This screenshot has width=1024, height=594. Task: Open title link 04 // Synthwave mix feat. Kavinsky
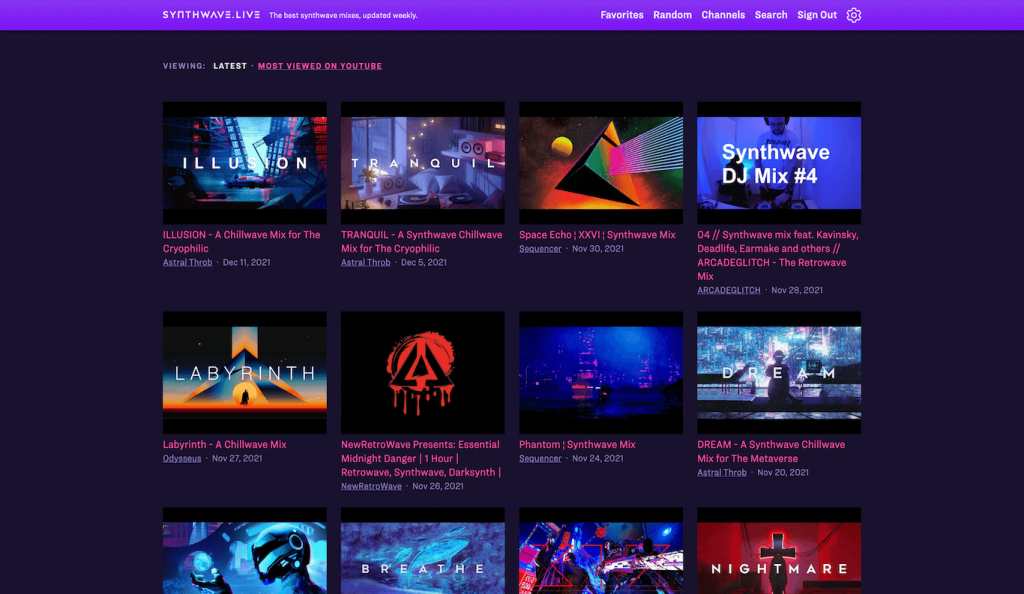(778, 255)
